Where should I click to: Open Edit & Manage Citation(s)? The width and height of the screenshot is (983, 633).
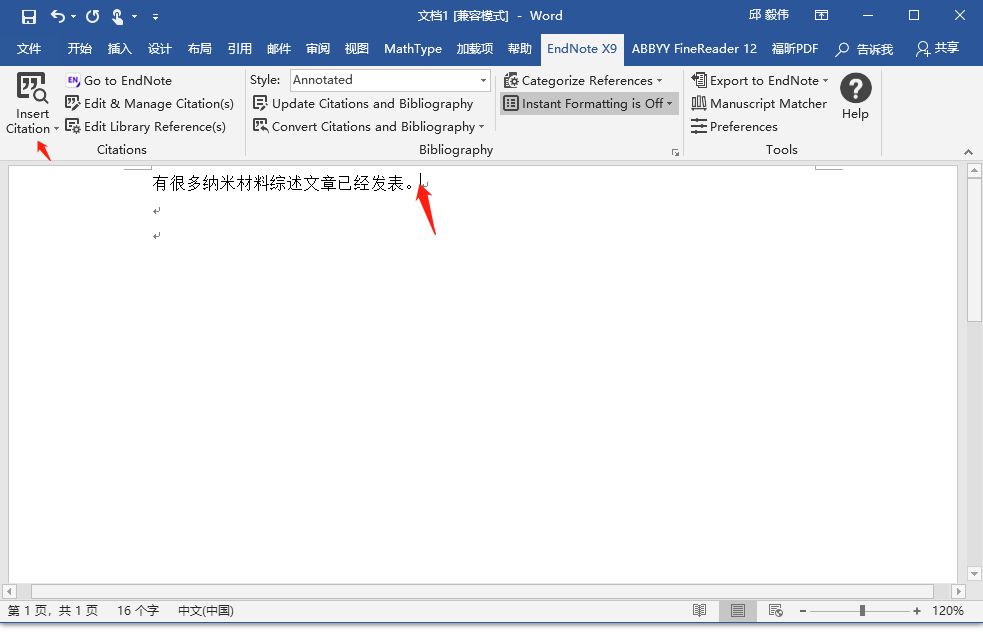coord(149,103)
